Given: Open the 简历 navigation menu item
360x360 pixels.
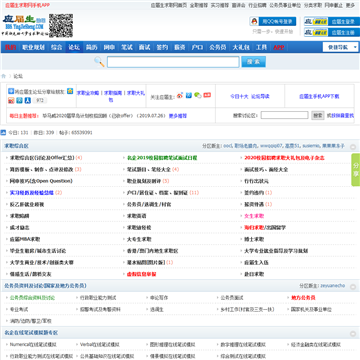Looking at the screenshot, I should click(91, 47).
